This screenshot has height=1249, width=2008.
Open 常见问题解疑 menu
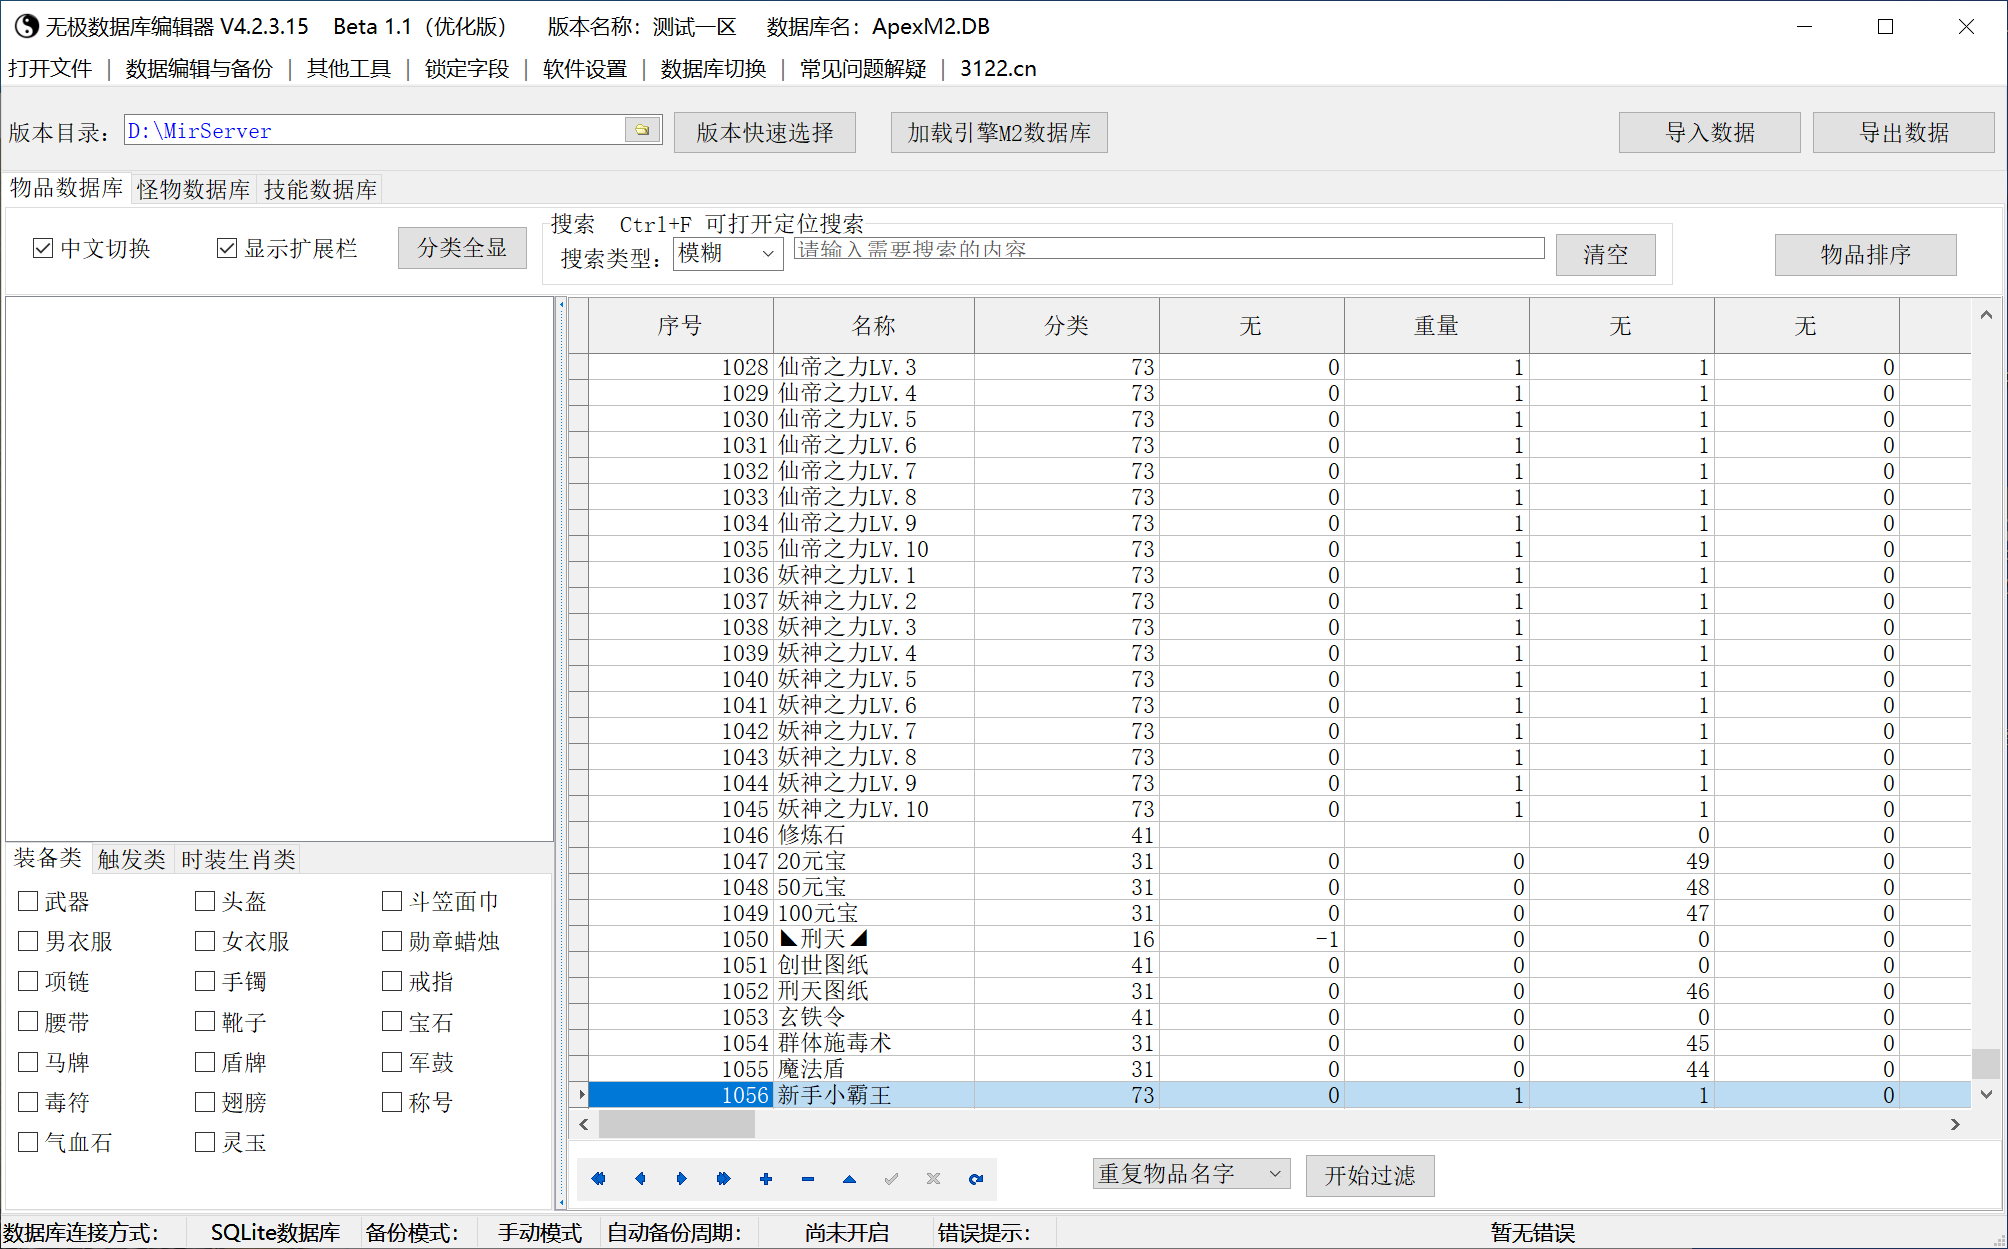click(x=863, y=68)
